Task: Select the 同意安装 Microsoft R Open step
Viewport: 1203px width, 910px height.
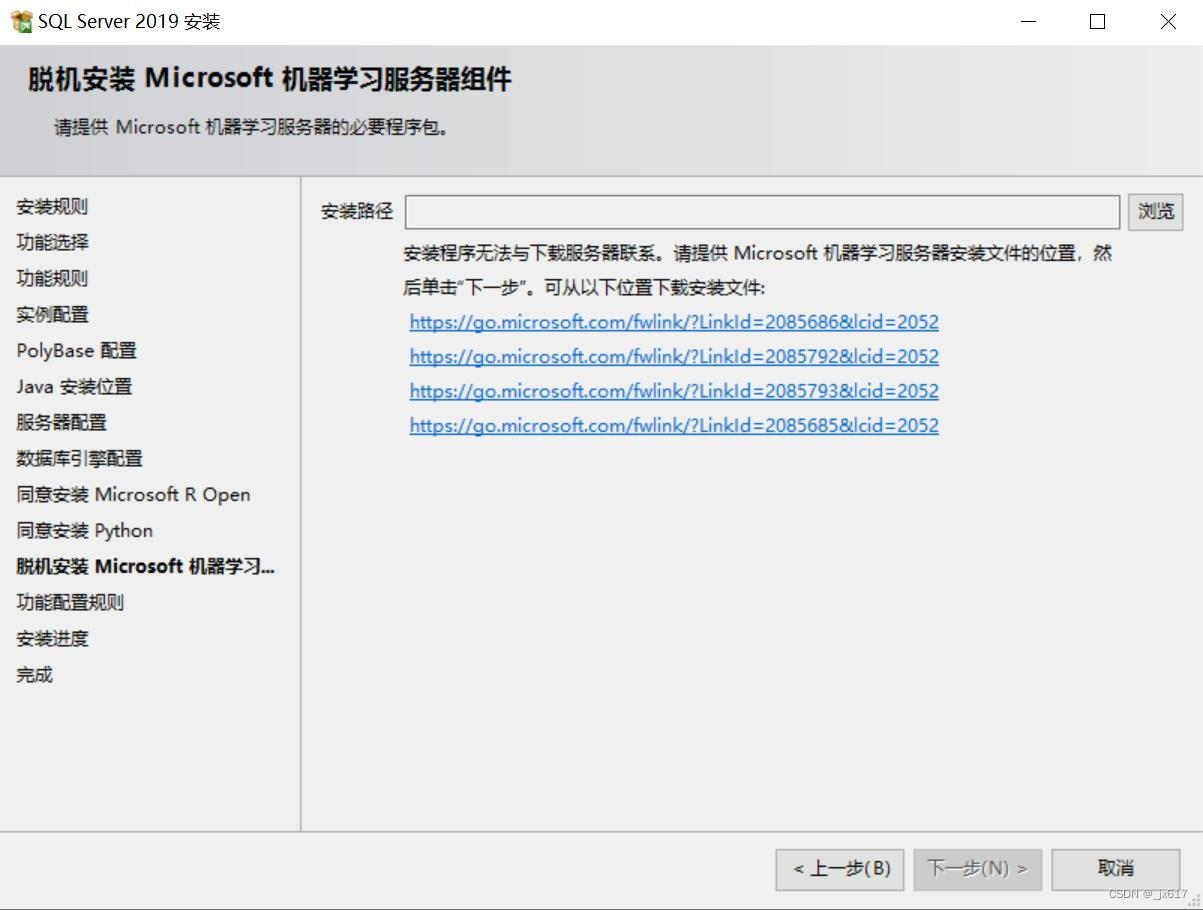Action: 133,495
